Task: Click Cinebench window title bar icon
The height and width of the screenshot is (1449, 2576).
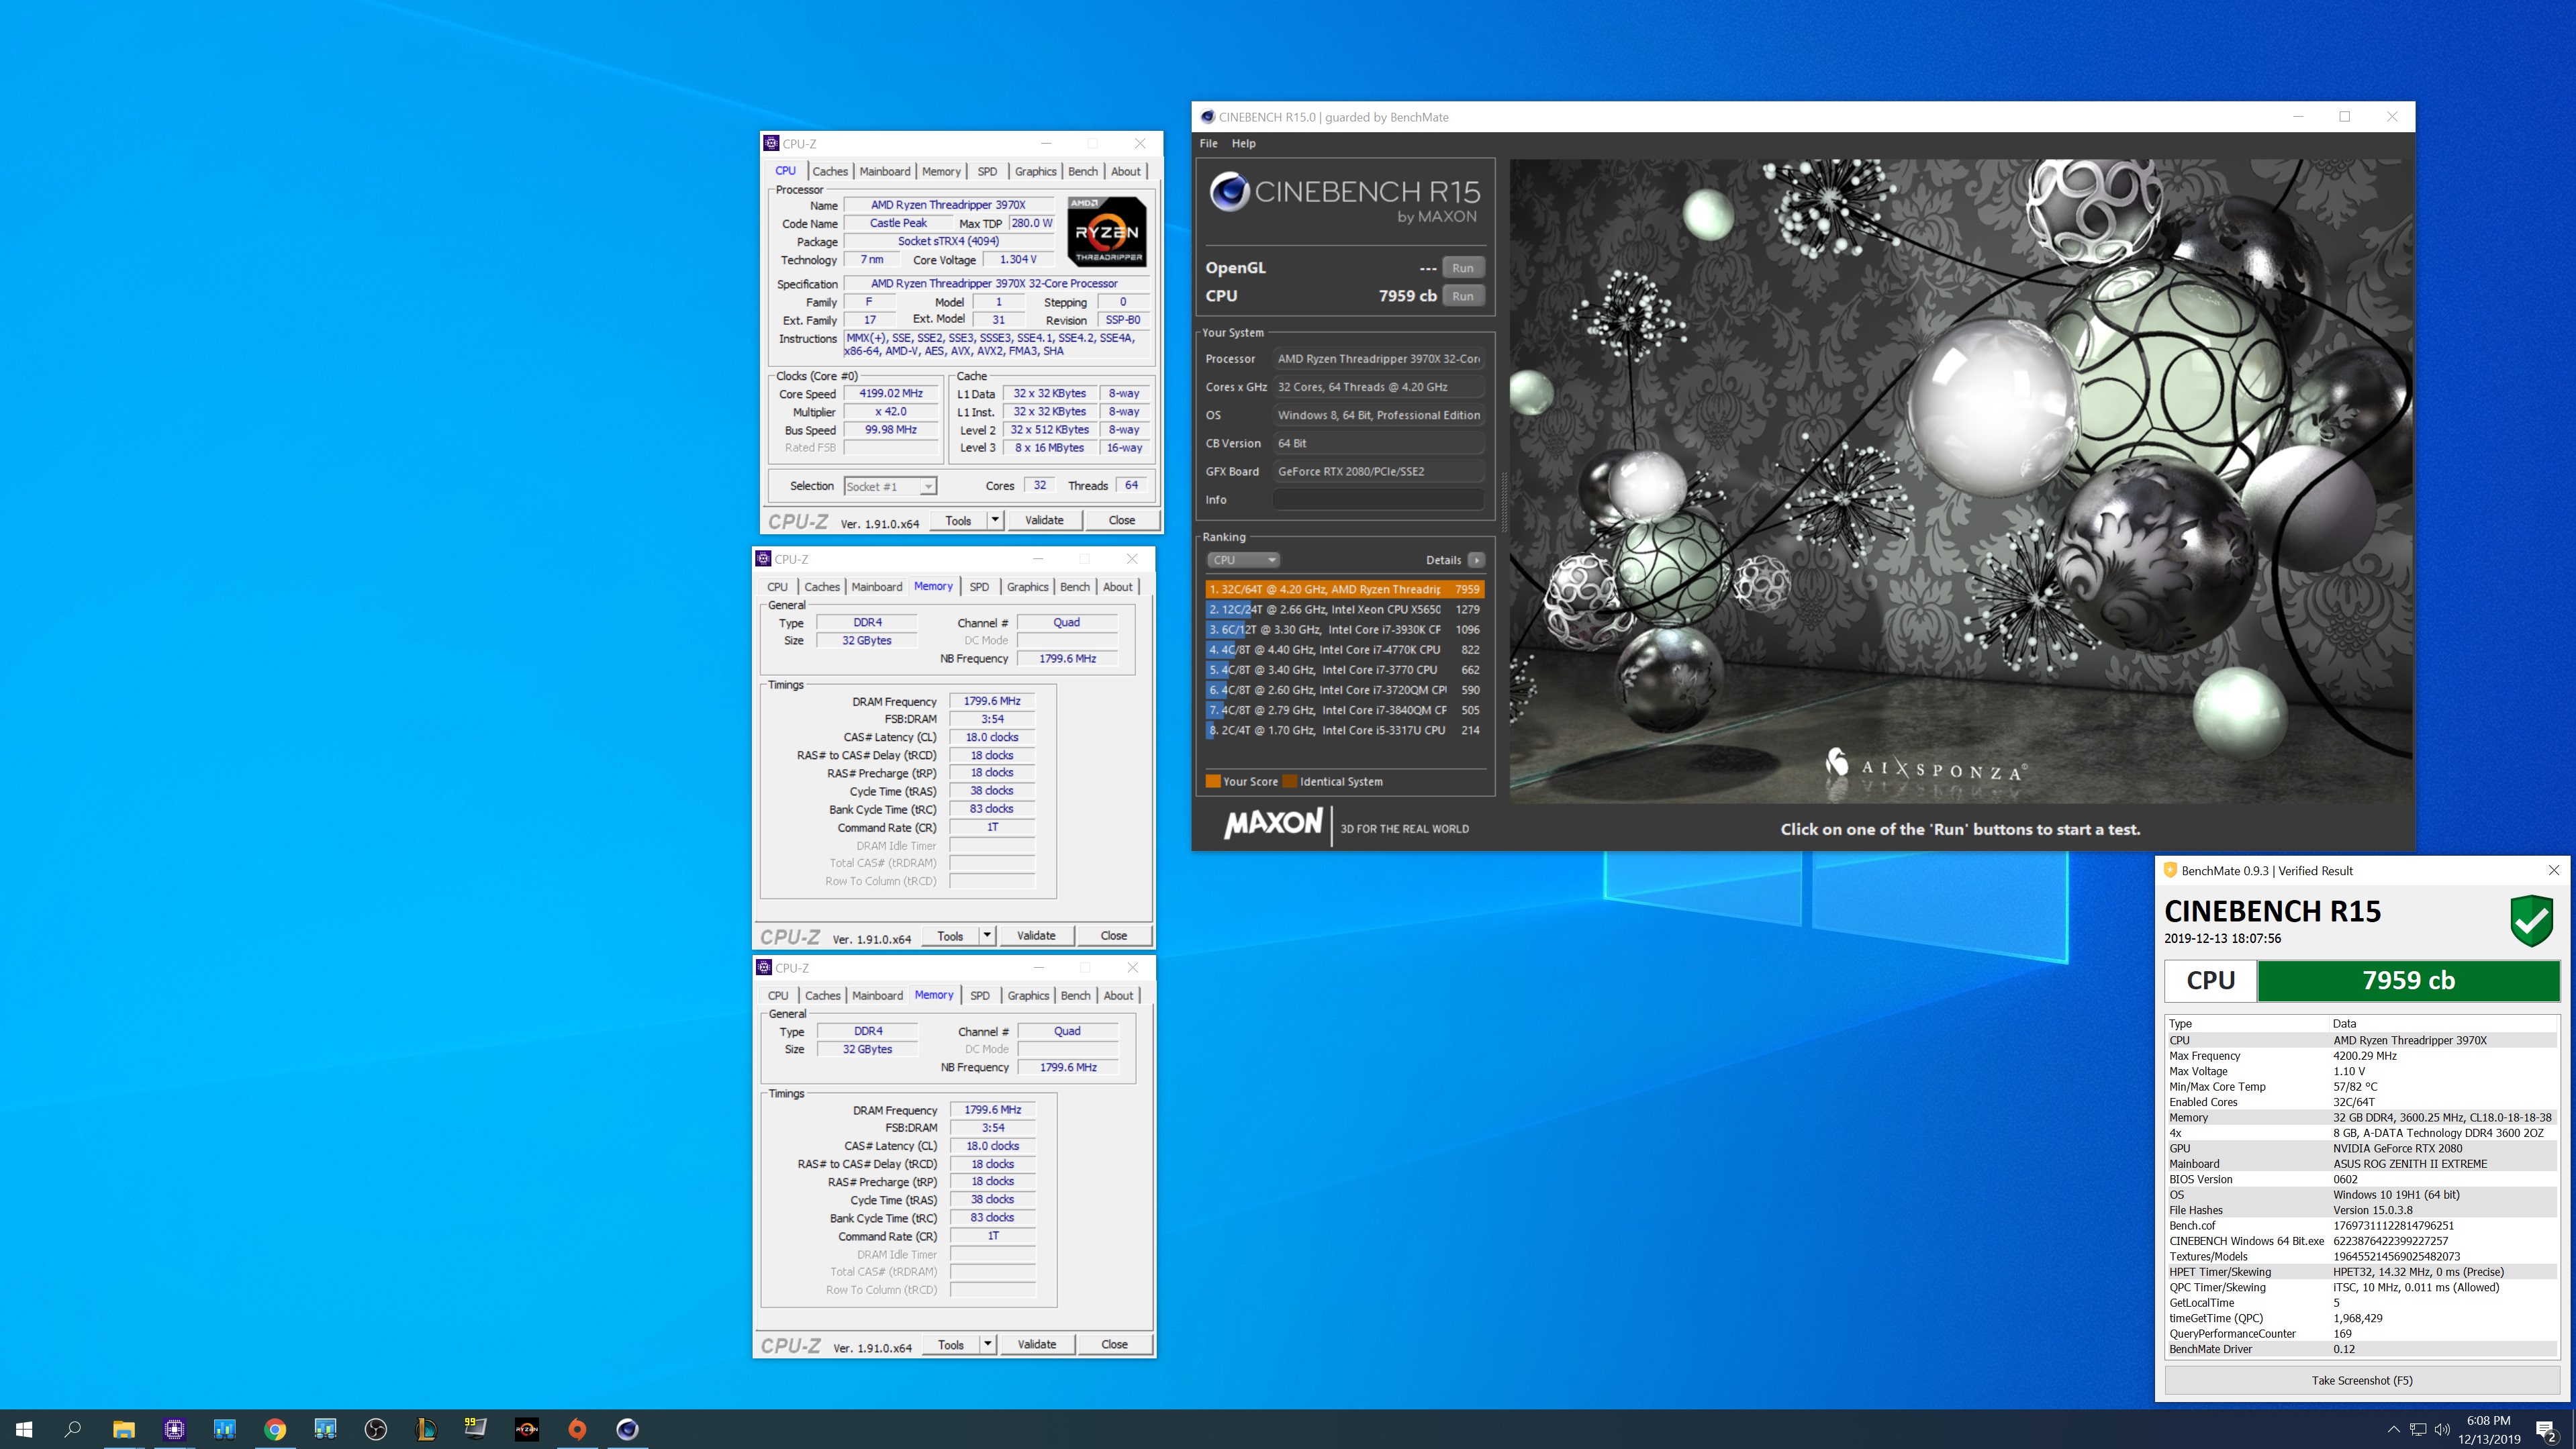Action: (x=1207, y=117)
